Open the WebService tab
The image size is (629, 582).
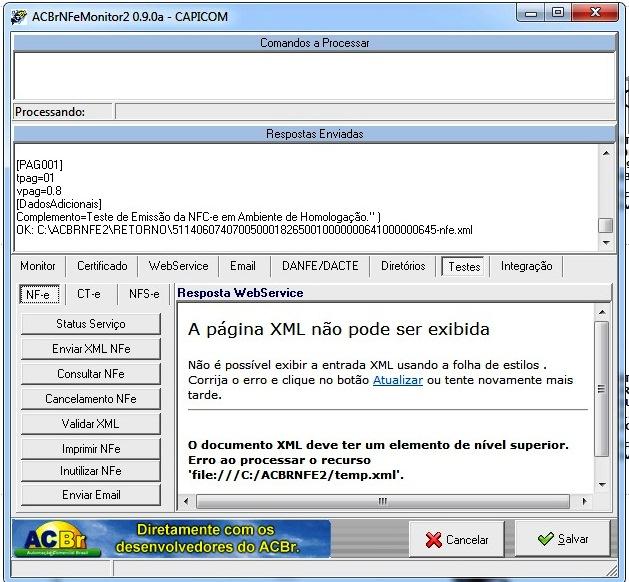178,266
